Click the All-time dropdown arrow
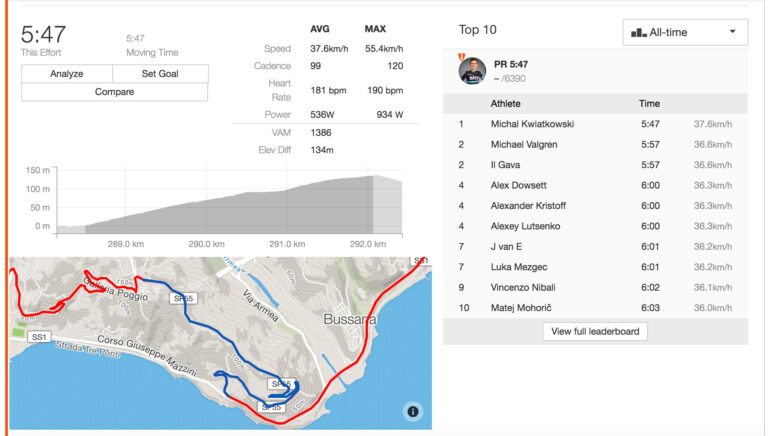Image resolution: width=768 pixels, height=436 pixels. click(732, 32)
